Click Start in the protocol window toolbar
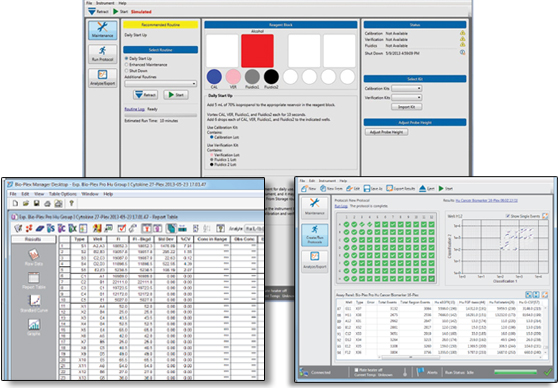This screenshot has width=558, height=388. (x=446, y=188)
